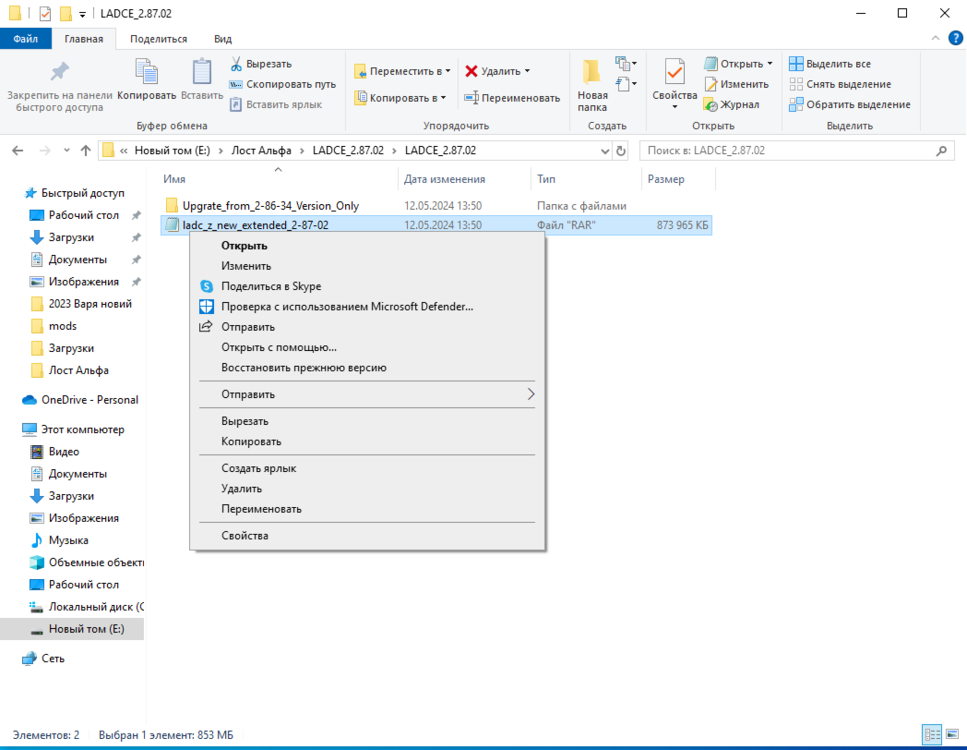Click the Rename icon in the ribbon
Image resolution: width=967 pixels, height=750 pixels.
point(471,98)
